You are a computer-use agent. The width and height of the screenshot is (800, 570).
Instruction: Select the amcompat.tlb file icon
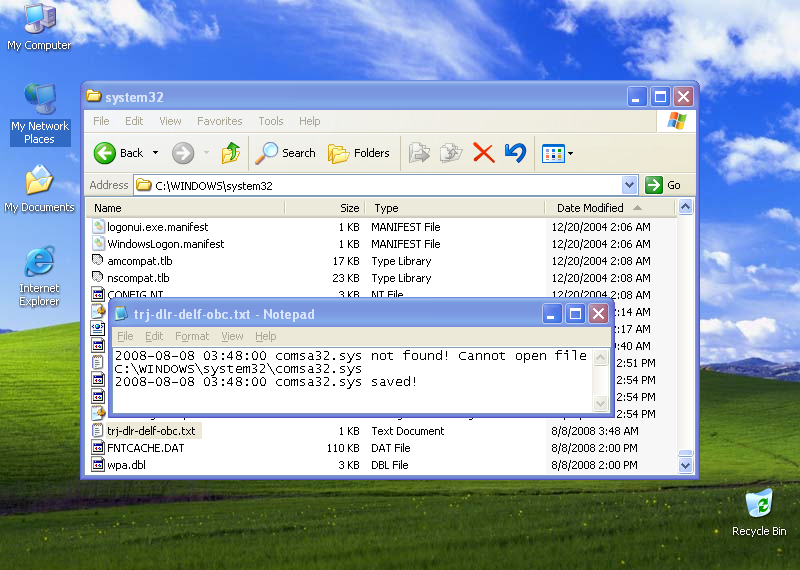point(98,261)
